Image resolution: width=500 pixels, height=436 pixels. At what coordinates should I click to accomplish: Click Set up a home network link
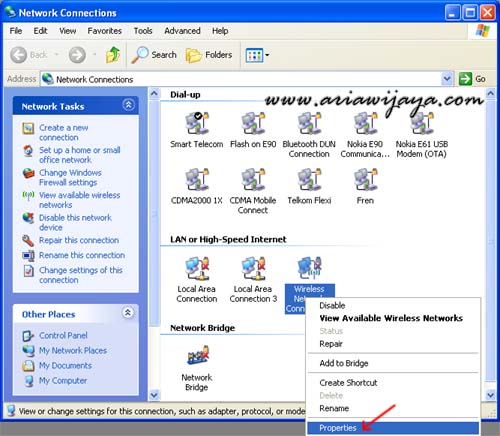[x=80, y=155]
